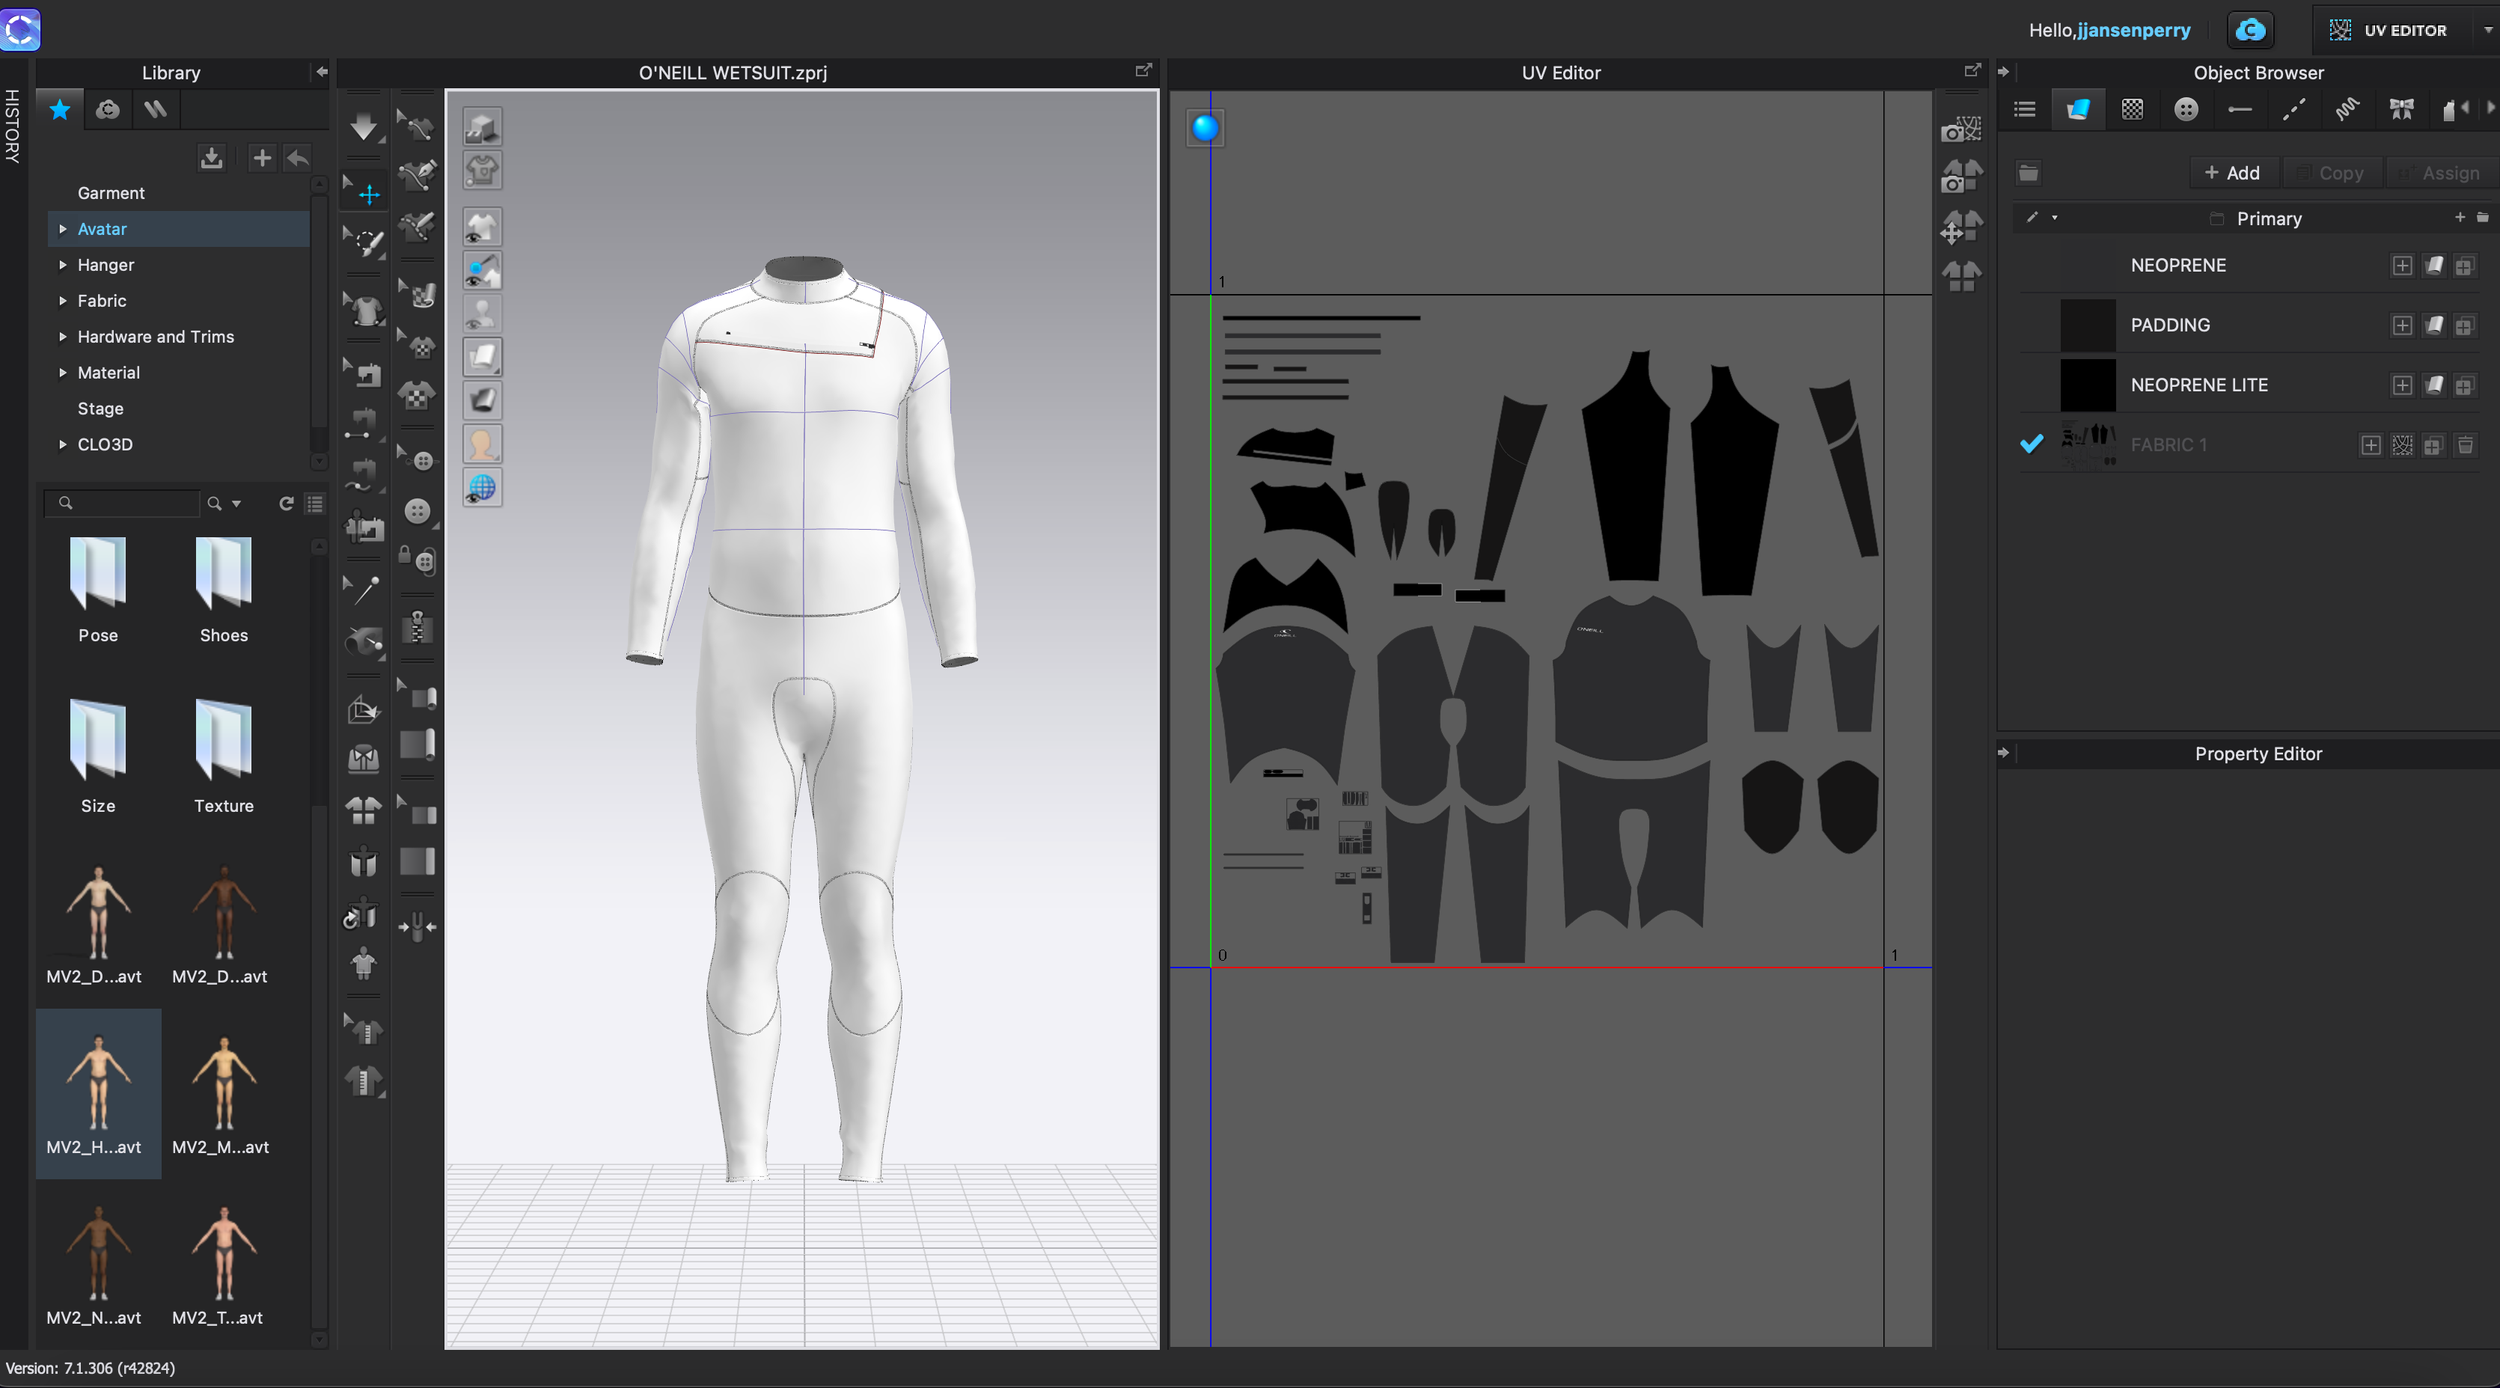This screenshot has width=2500, height=1388.
Task: Click the cloud sync icon
Action: 2250,30
